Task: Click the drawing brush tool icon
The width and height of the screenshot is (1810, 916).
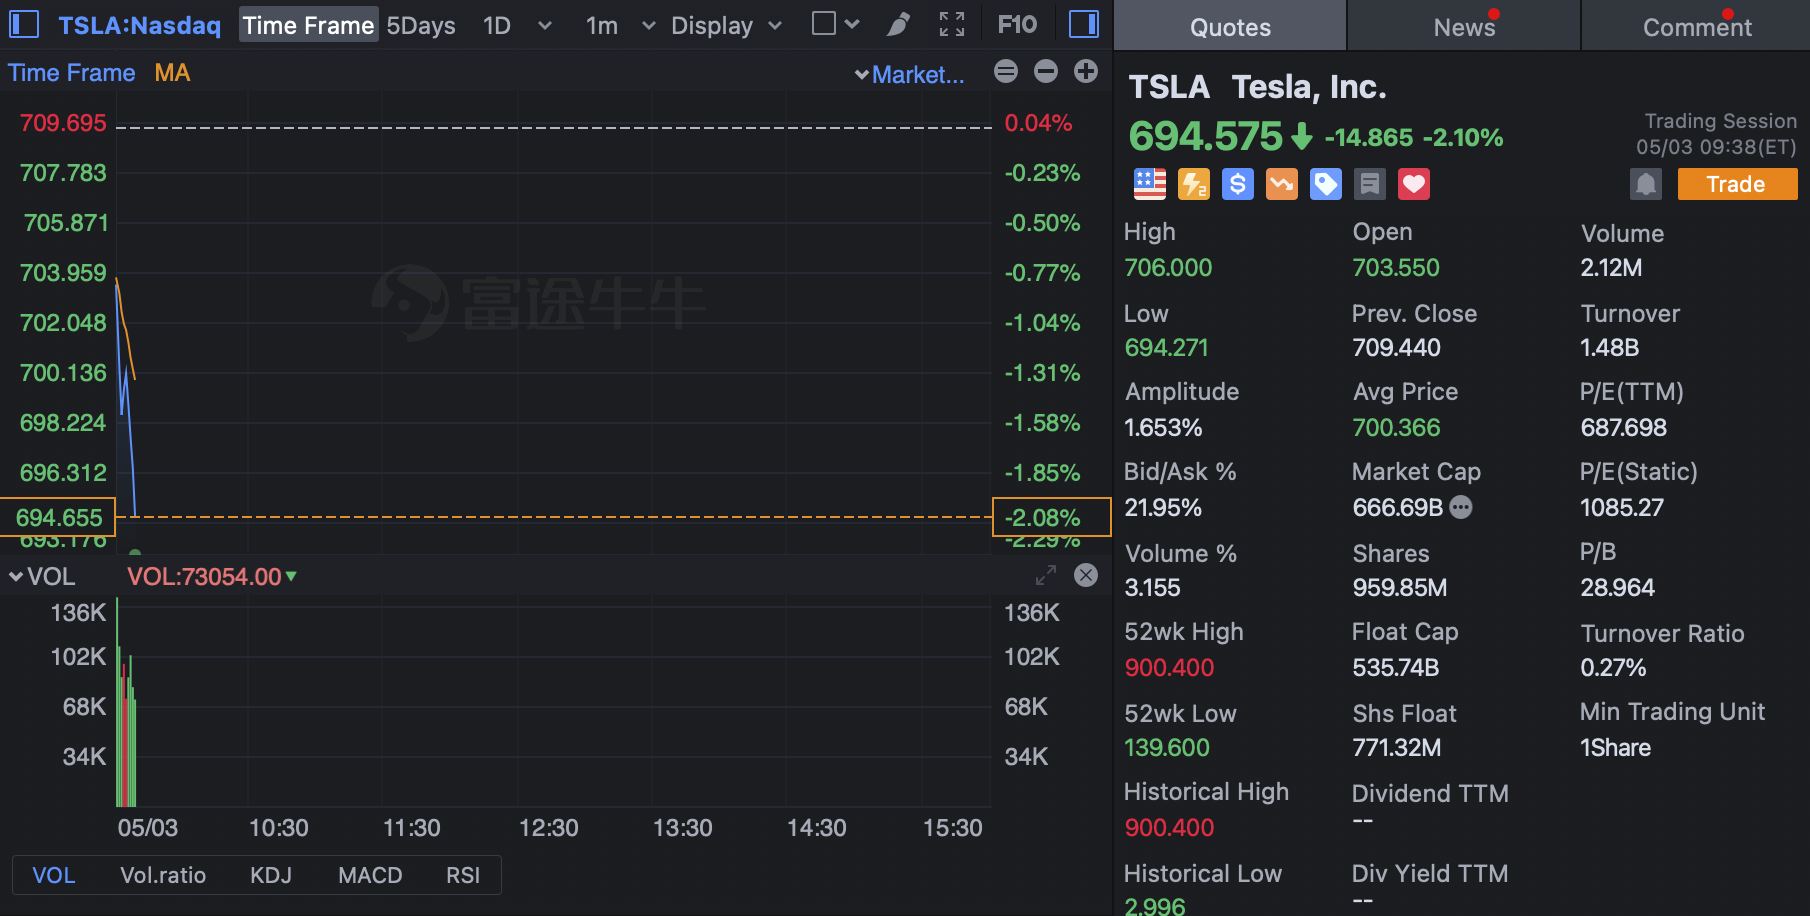Action: 898,25
